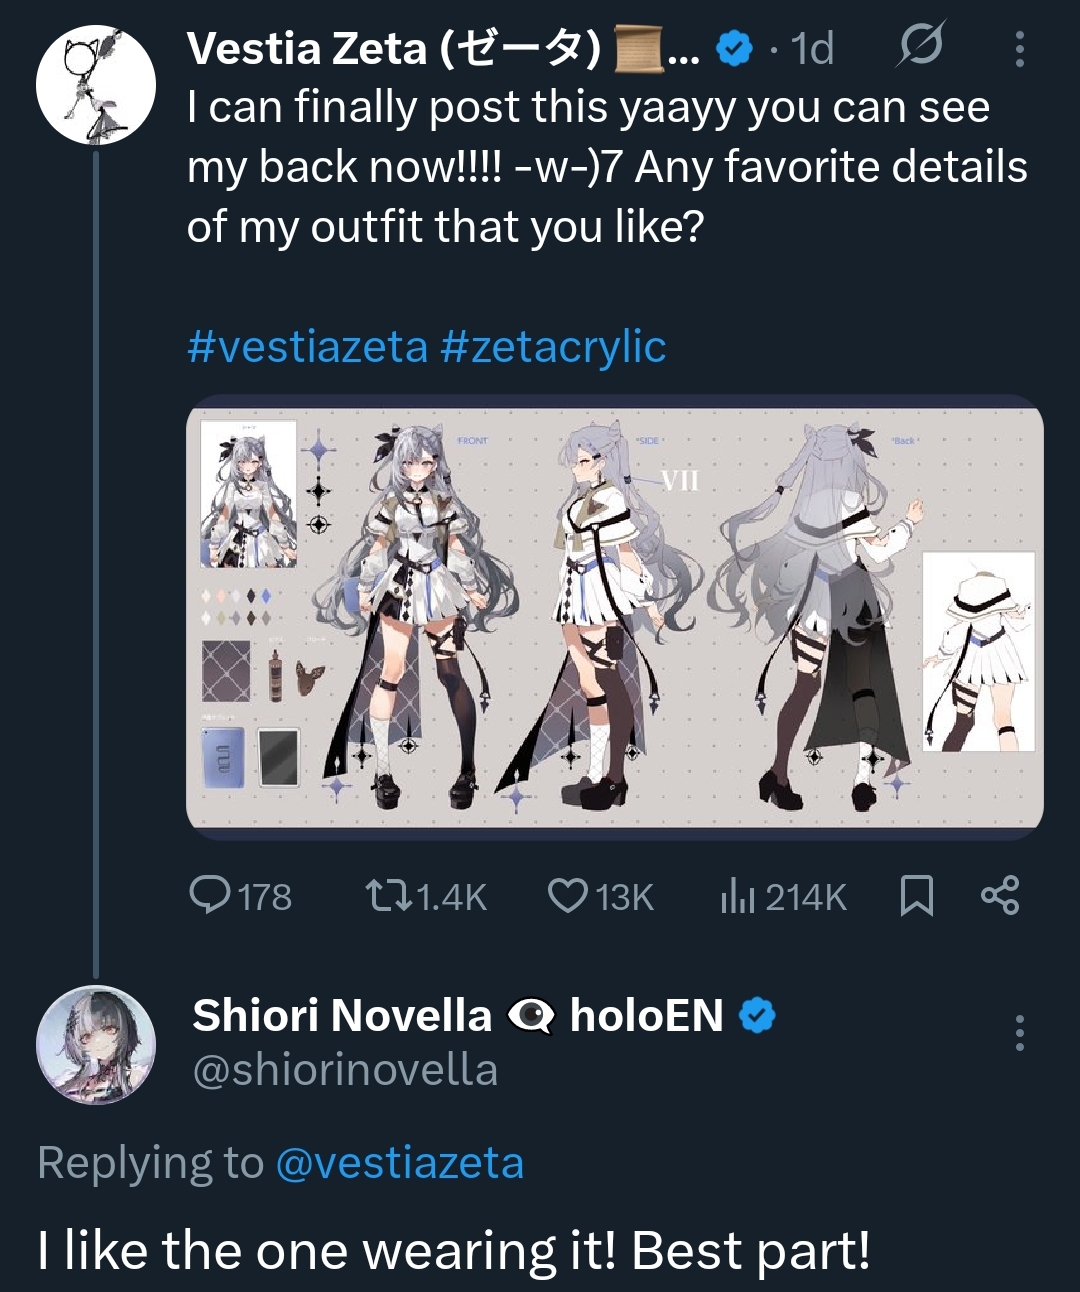This screenshot has width=1080, height=1292.
Task: Open the #zetacrylic hashtag
Action: point(553,347)
